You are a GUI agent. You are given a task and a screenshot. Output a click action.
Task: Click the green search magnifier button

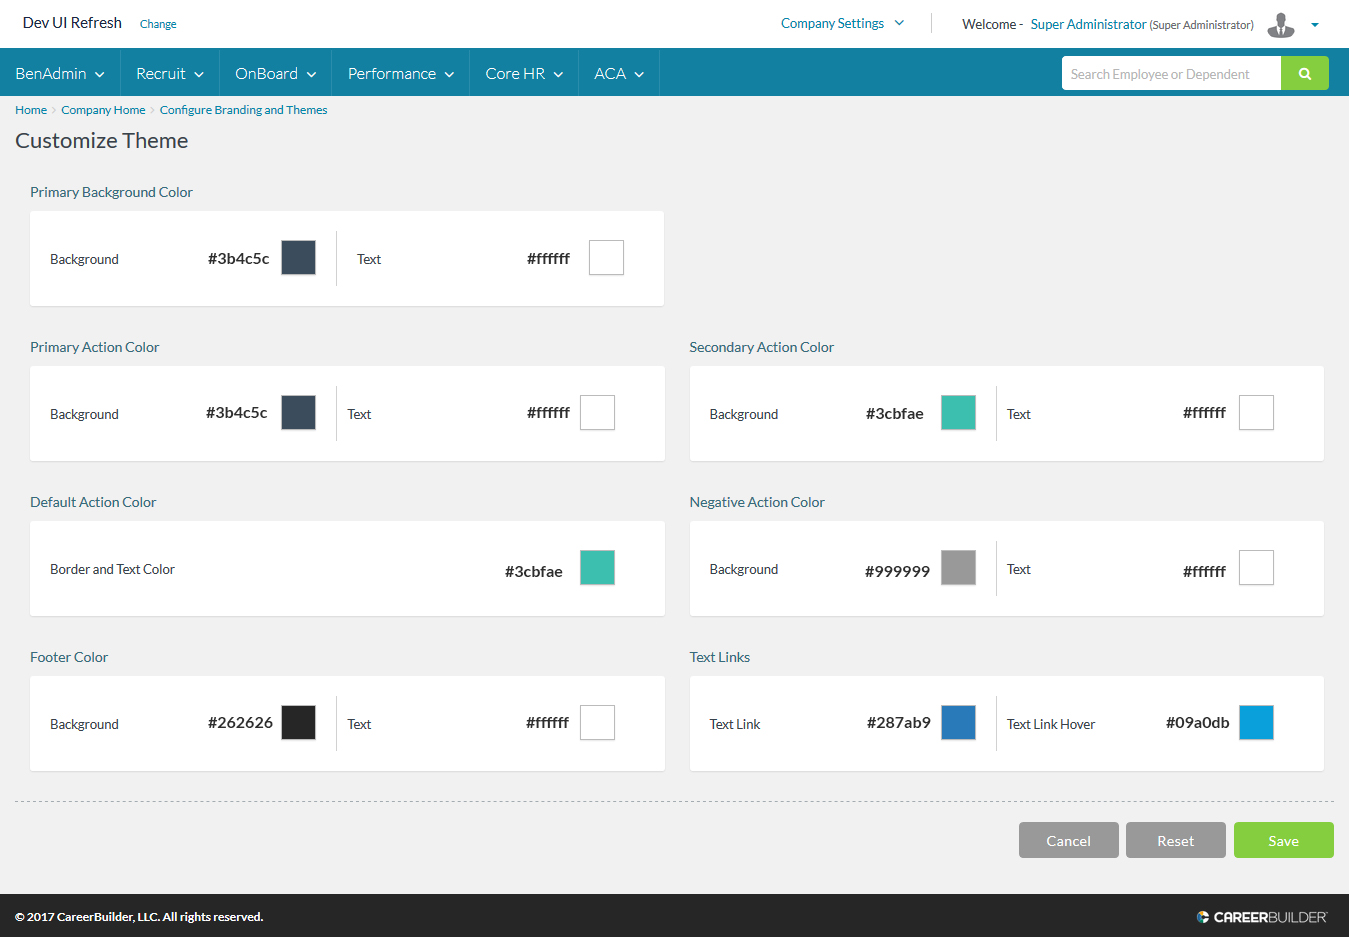[x=1304, y=74]
